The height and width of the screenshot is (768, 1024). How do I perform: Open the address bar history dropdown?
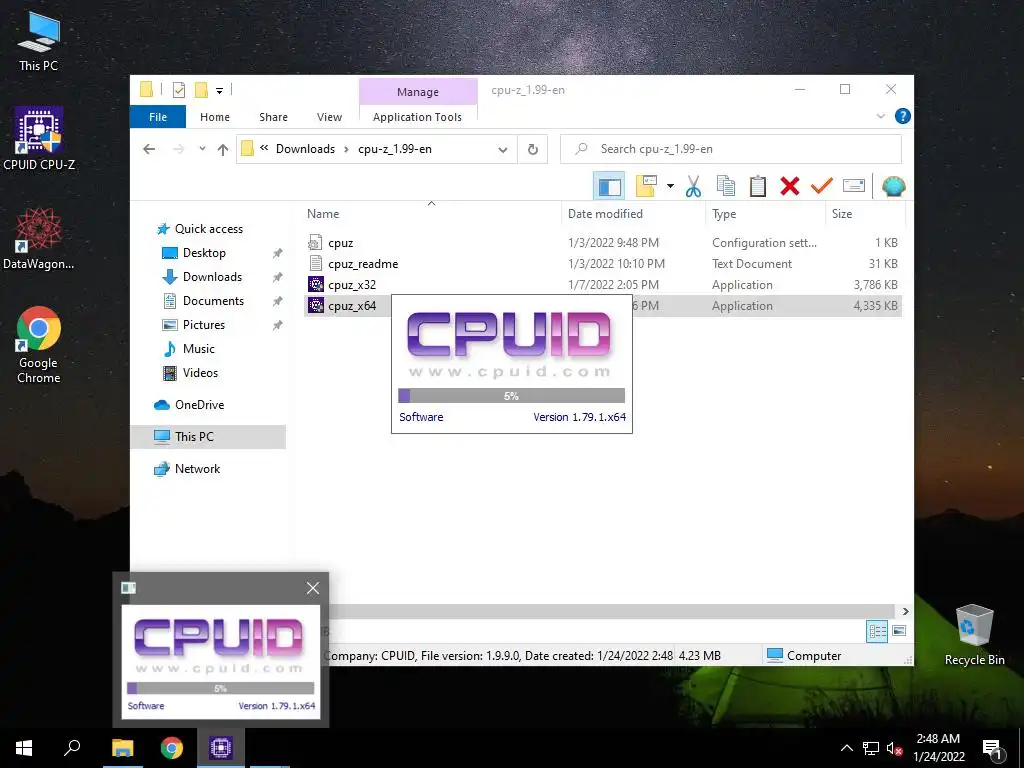pyautogui.click(x=503, y=150)
